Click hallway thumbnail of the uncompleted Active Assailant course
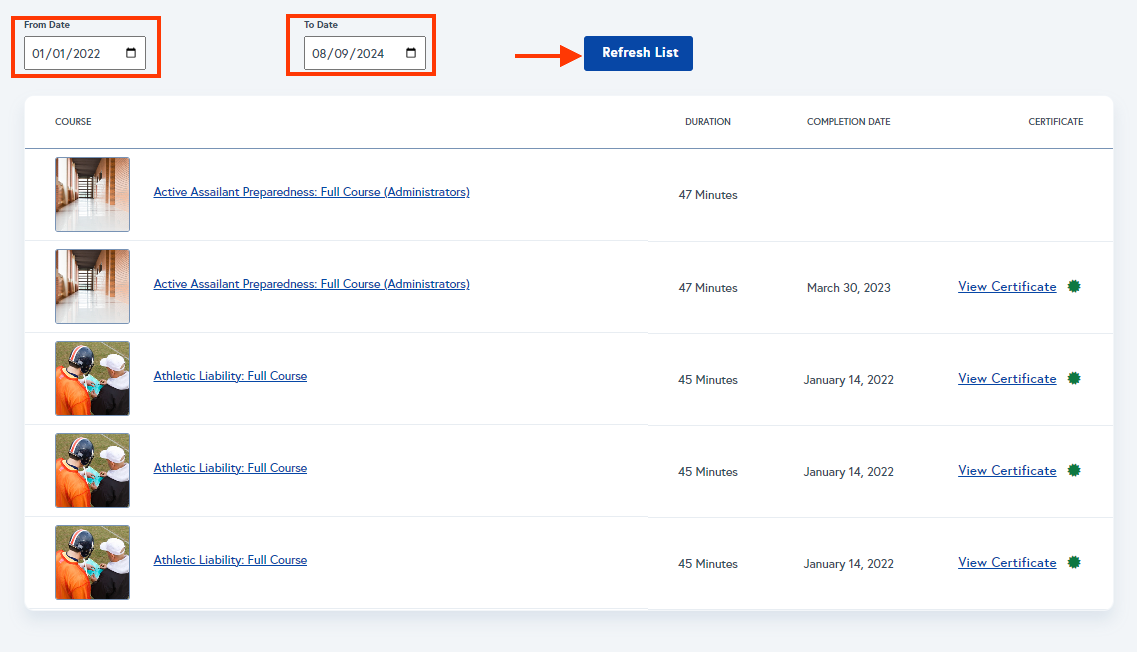Image resolution: width=1137 pixels, height=652 pixels. pyautogui.click(x=92, y=194)
